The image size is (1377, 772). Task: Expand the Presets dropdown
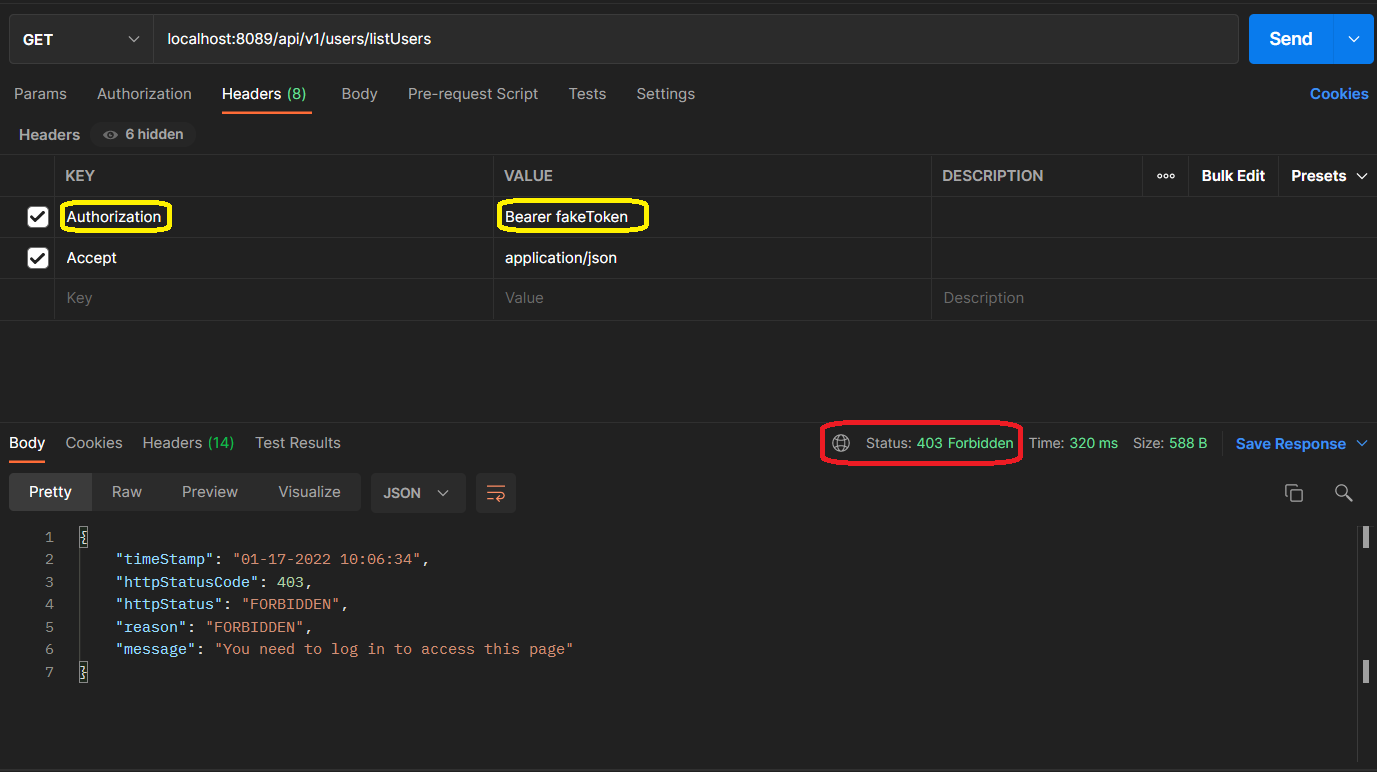tap(1329, 176)
